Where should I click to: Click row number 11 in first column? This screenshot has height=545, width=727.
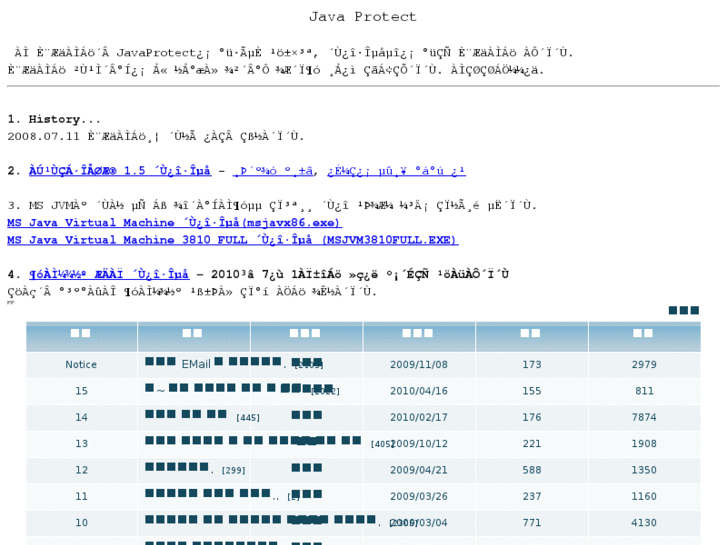(82, 497)
